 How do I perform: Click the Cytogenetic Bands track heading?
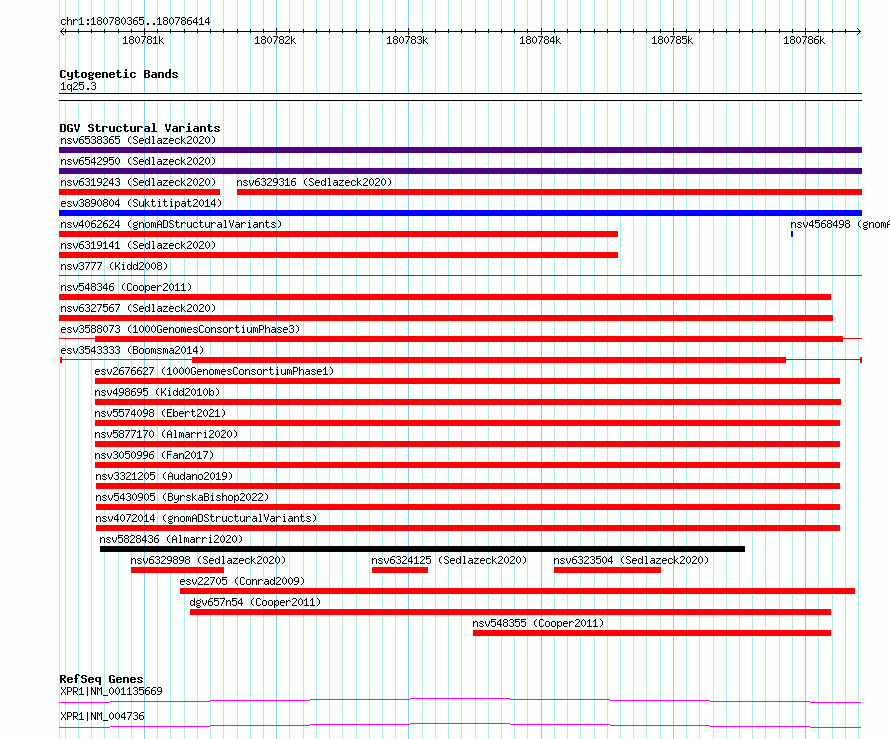click(x=119, y=74)
